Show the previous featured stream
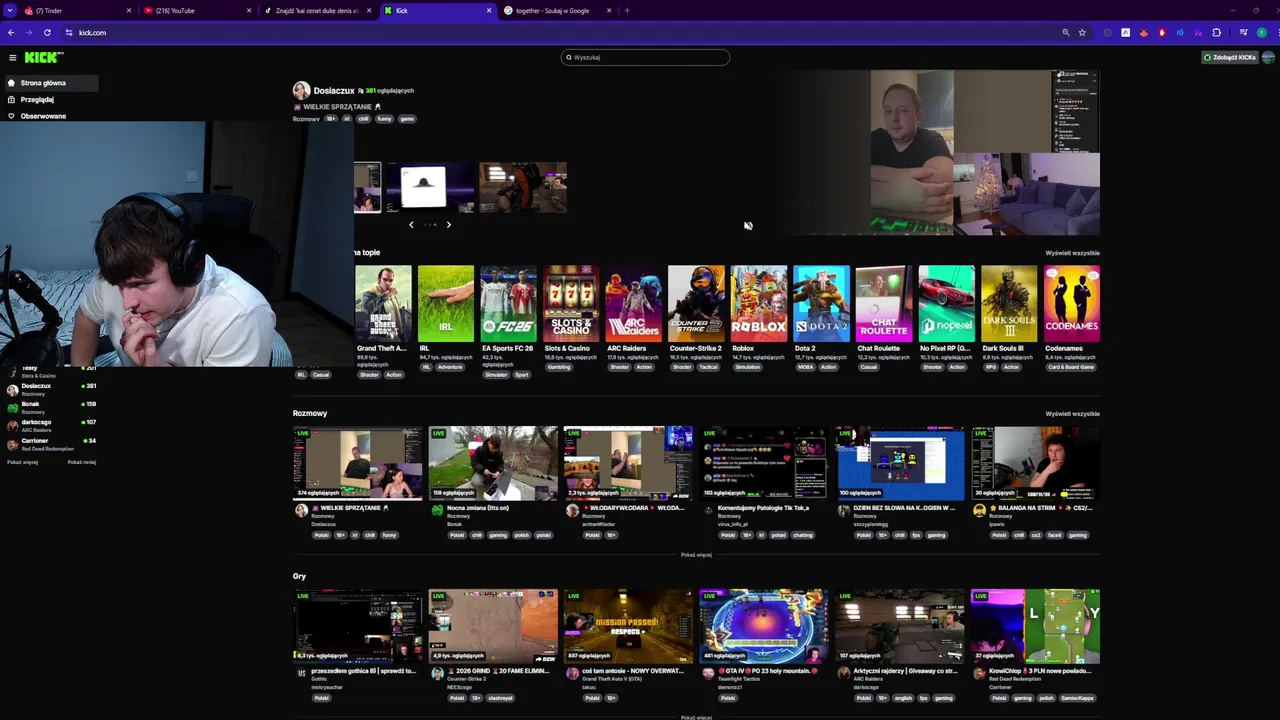Image resolution: width=1280 pixels, height=720 pixels. tap(411, 225)
